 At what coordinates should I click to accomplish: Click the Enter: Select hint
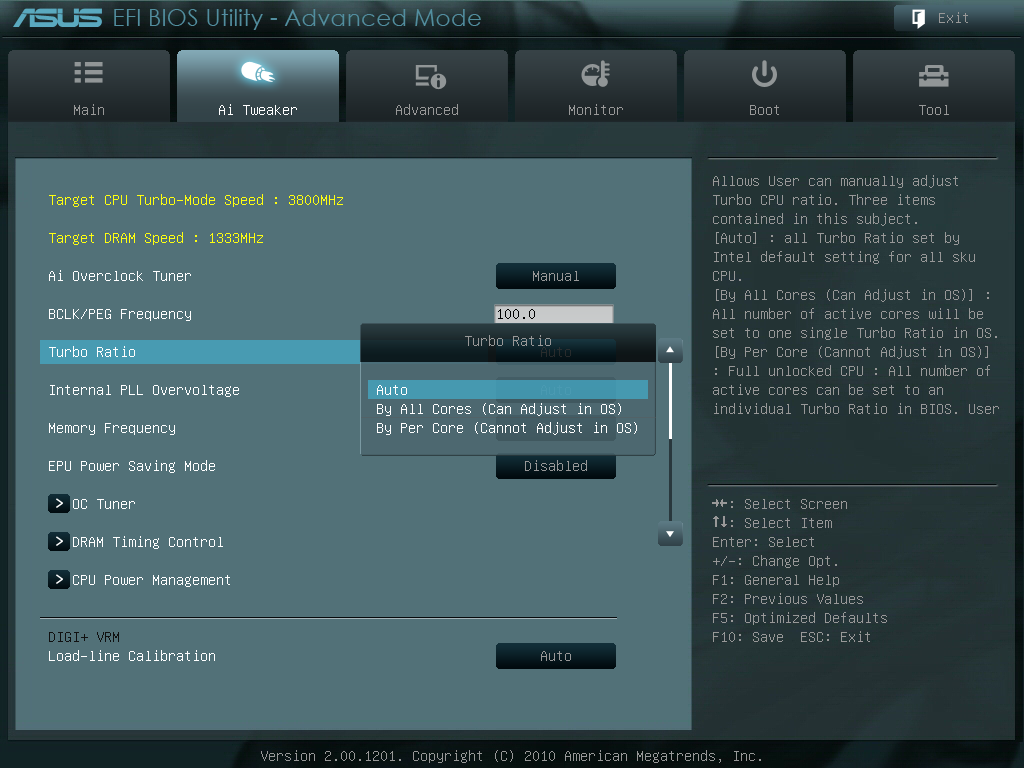point(763,542)
